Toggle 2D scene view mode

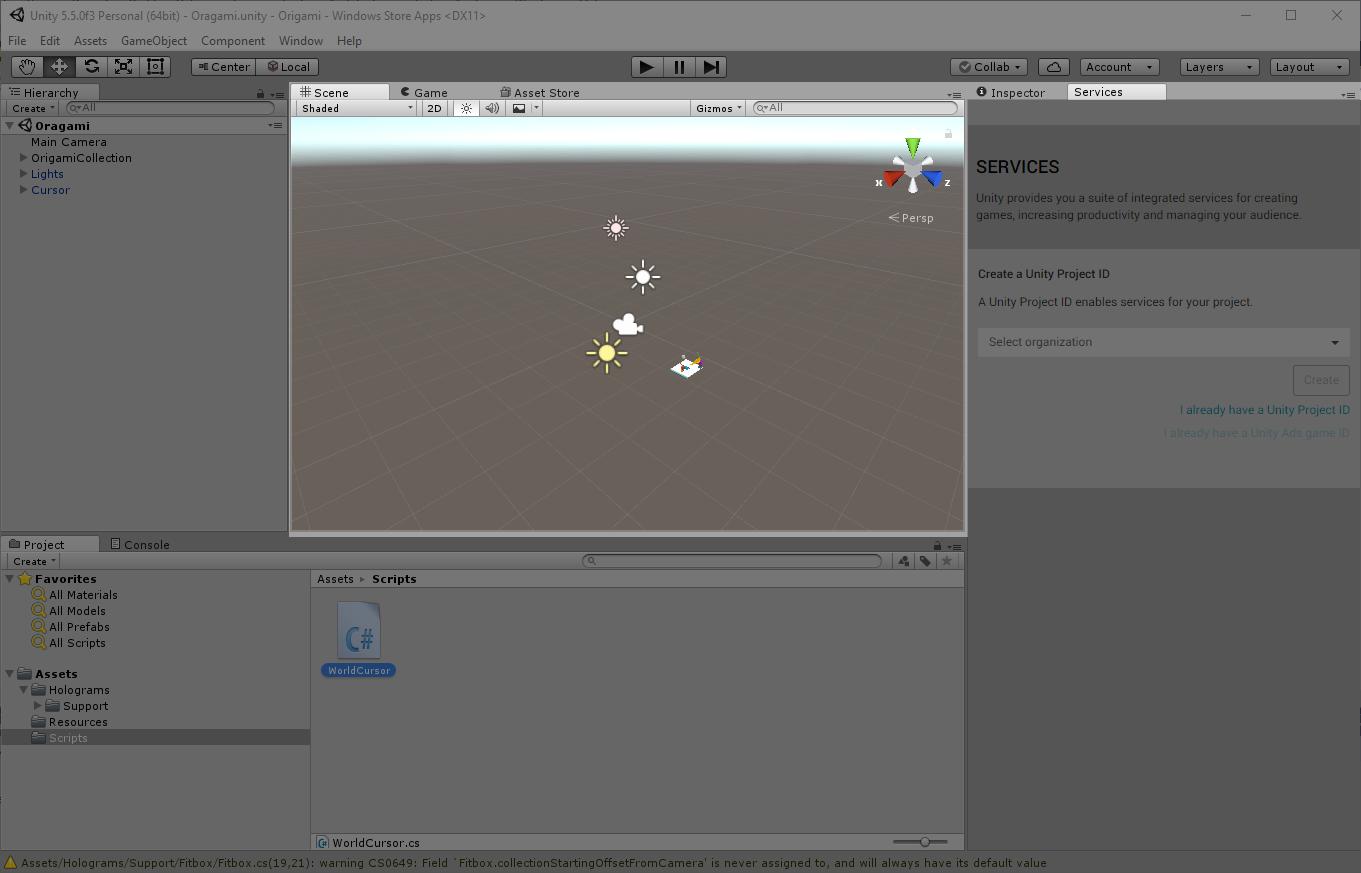tap(434, 108)
